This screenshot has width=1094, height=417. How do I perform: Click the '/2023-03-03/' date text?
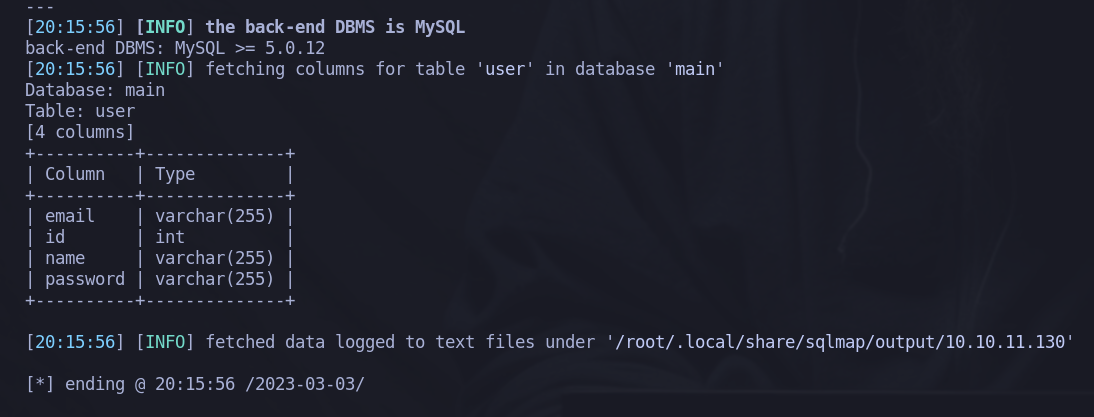click(305, 384)
